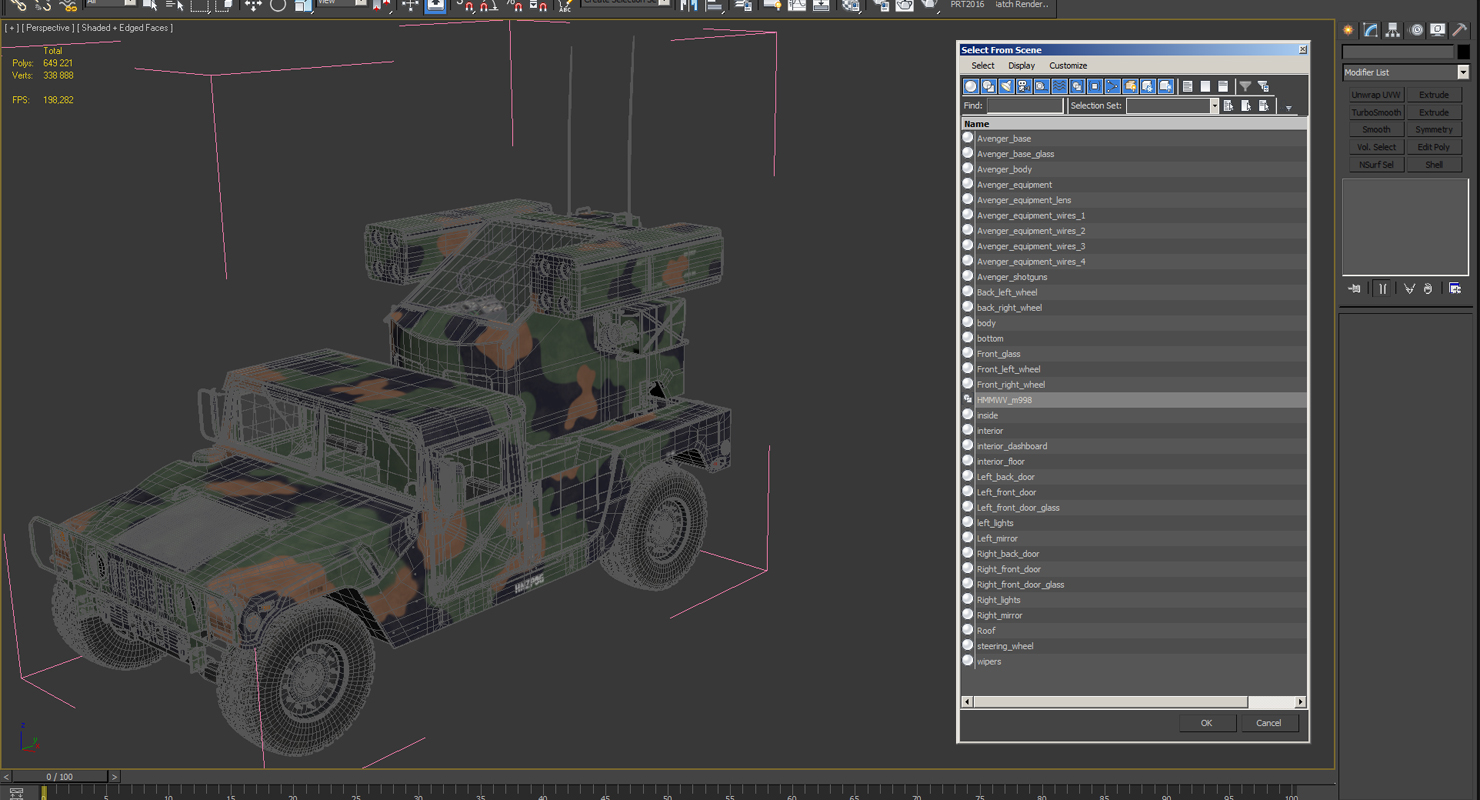The height and width of the screenshot is (800, 1480).
Task: Select the Select and Move tool
Action: 253,5
